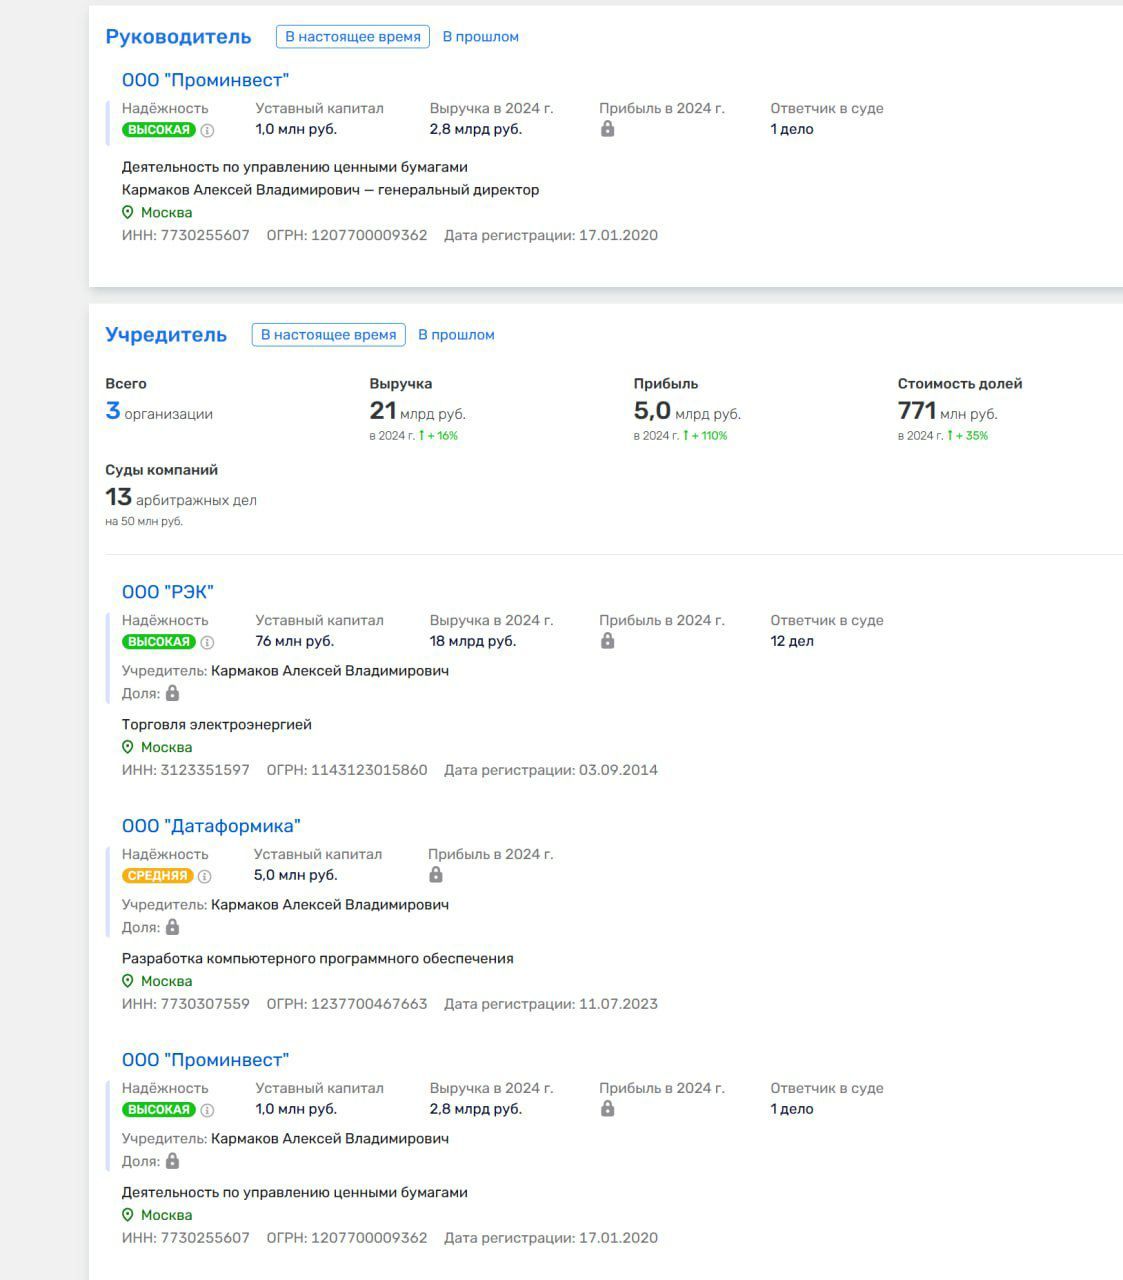Screen dimensions: 1123x1280
Task: Open ООО "РЭК" company link
Action: pyautogui.click(x=168, y=592)
